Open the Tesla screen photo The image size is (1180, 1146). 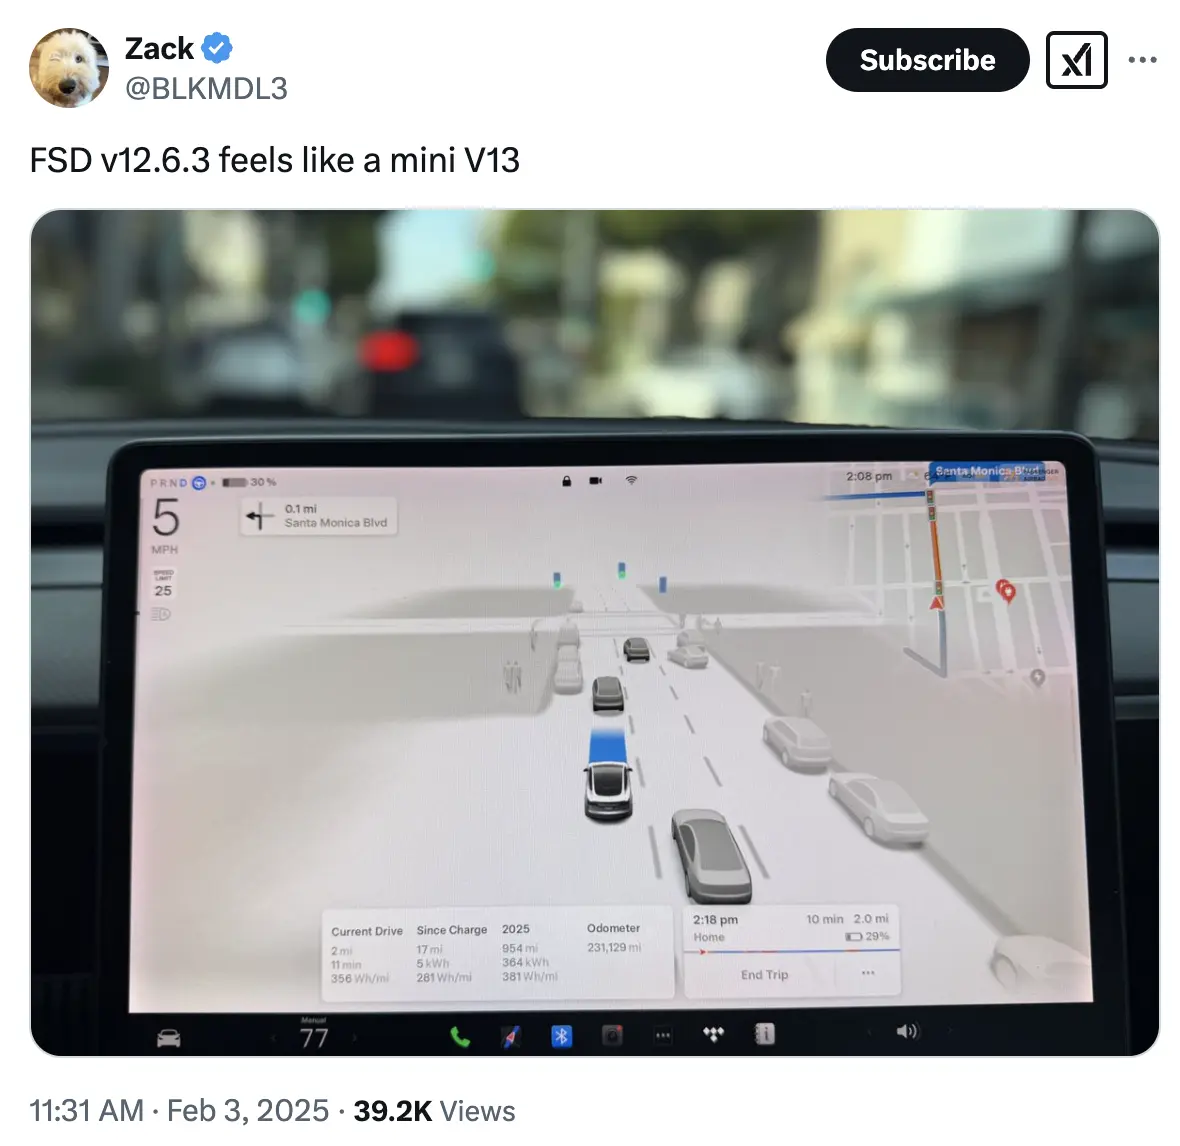coord(595,632)
